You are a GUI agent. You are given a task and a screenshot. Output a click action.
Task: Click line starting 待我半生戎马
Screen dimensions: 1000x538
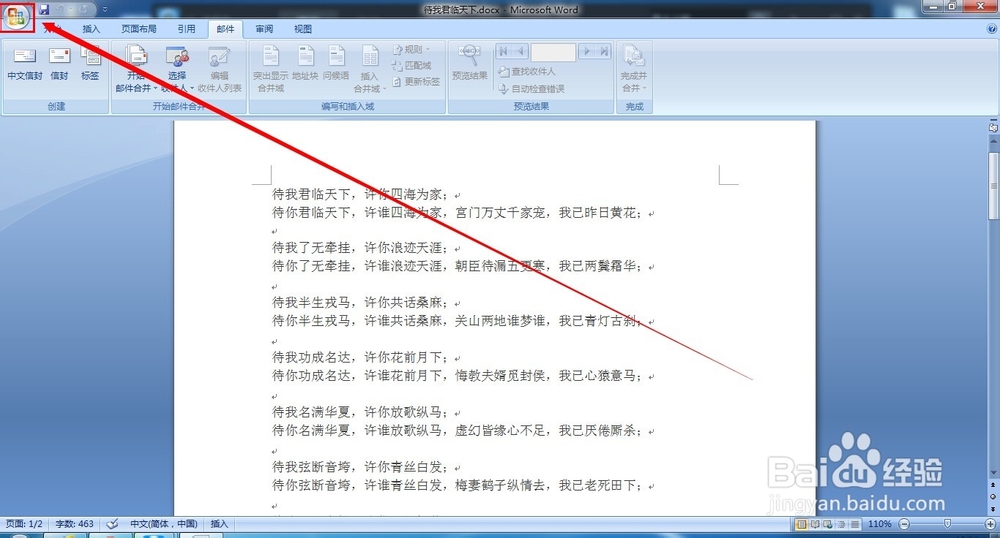point(361,302)
